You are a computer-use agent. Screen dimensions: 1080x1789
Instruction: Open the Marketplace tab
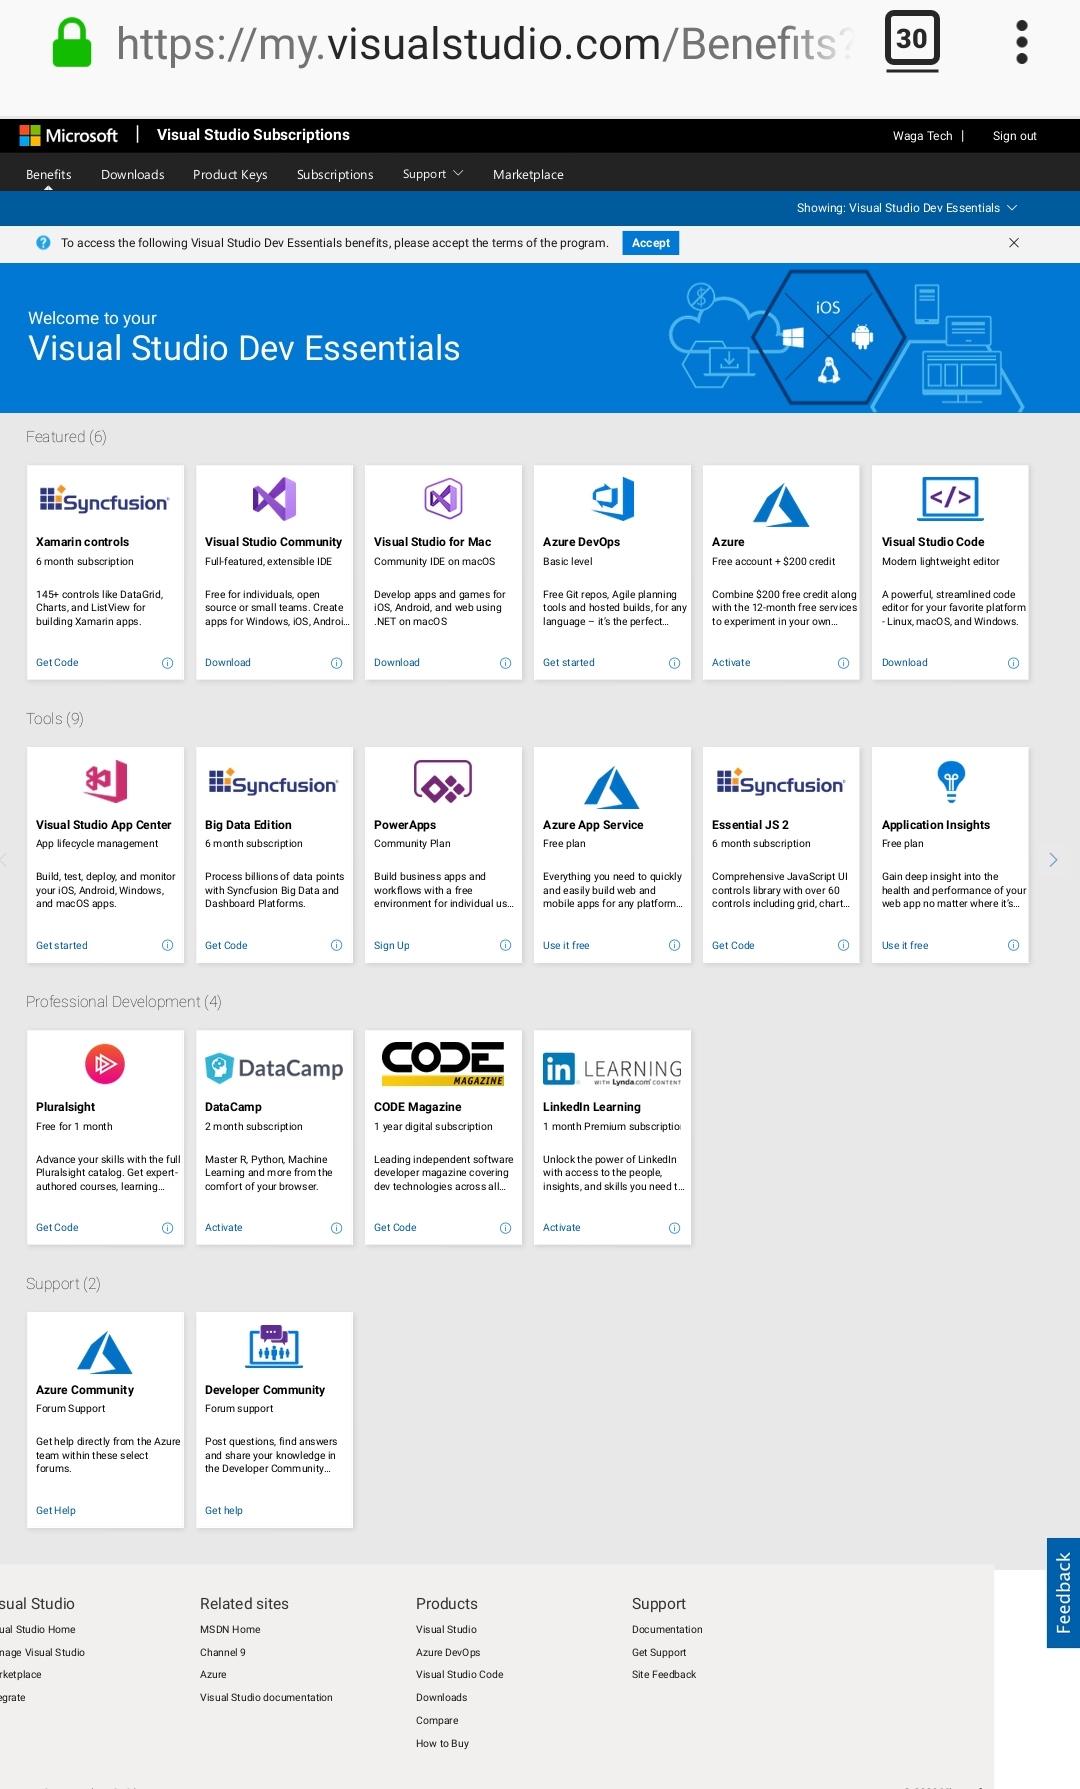tap(528, 174)
